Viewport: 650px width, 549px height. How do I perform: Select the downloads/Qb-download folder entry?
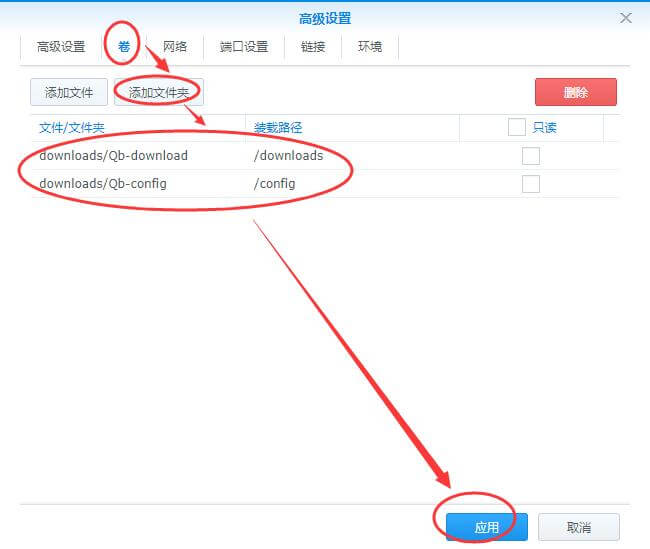pyautogui.click(x=113, y=156)
